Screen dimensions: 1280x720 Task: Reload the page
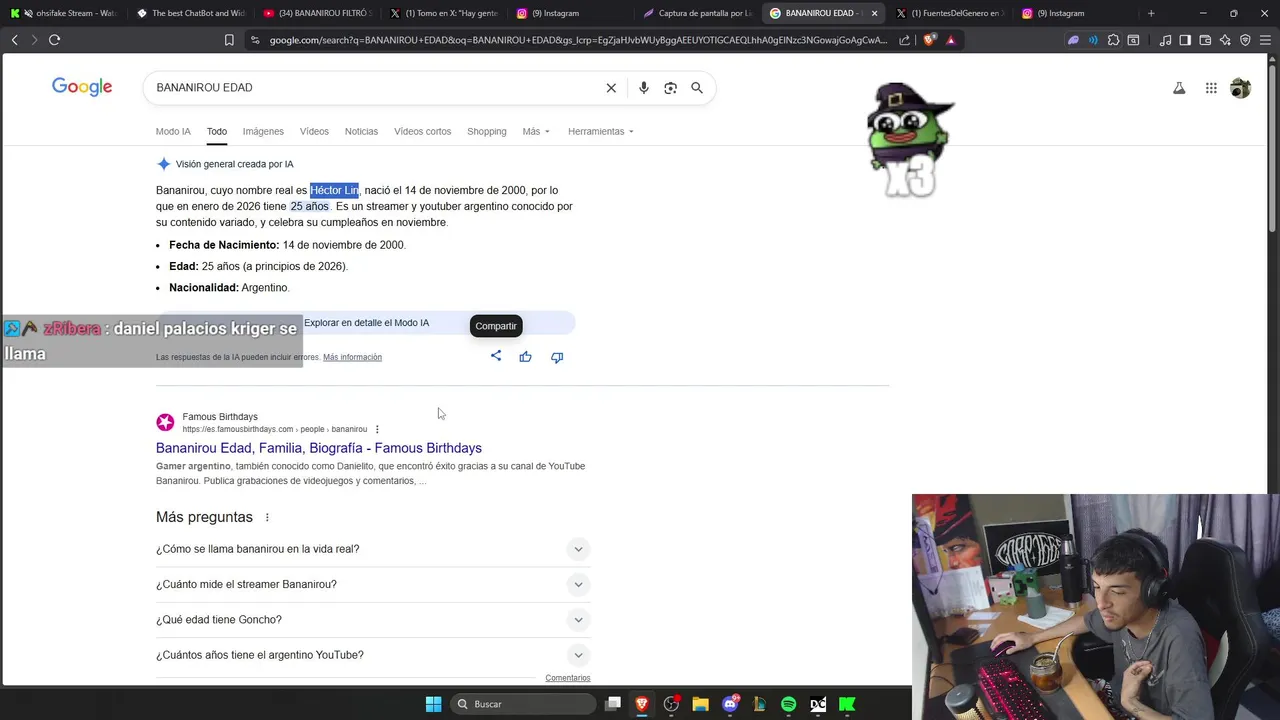pyautogui.click(x=54, y=40)
